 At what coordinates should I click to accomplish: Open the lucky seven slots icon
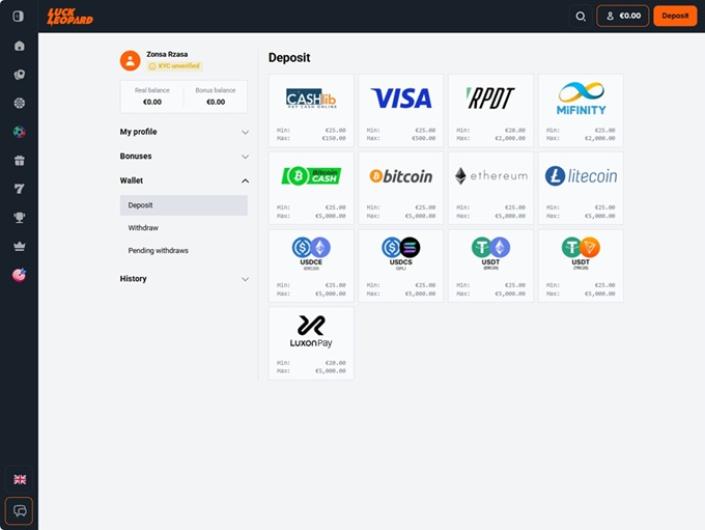click(x=19, y=189)
